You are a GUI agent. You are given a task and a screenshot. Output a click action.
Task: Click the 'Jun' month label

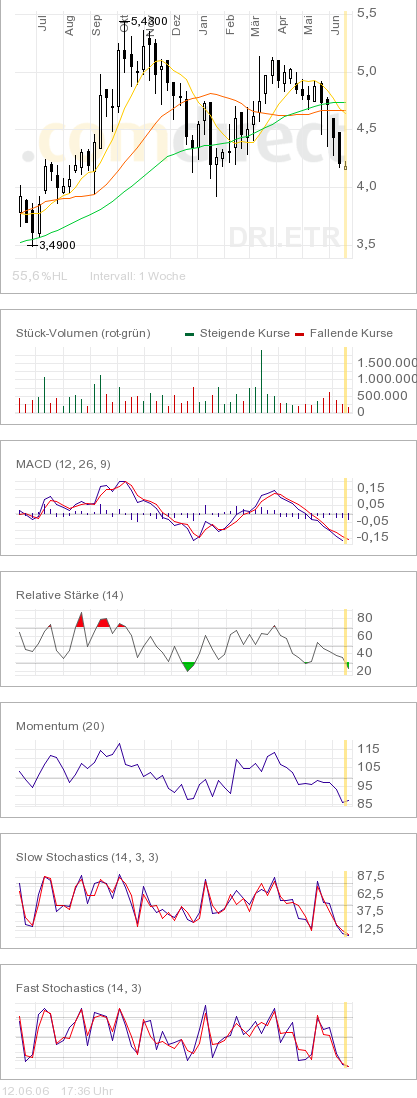click(x=335, y=26)
